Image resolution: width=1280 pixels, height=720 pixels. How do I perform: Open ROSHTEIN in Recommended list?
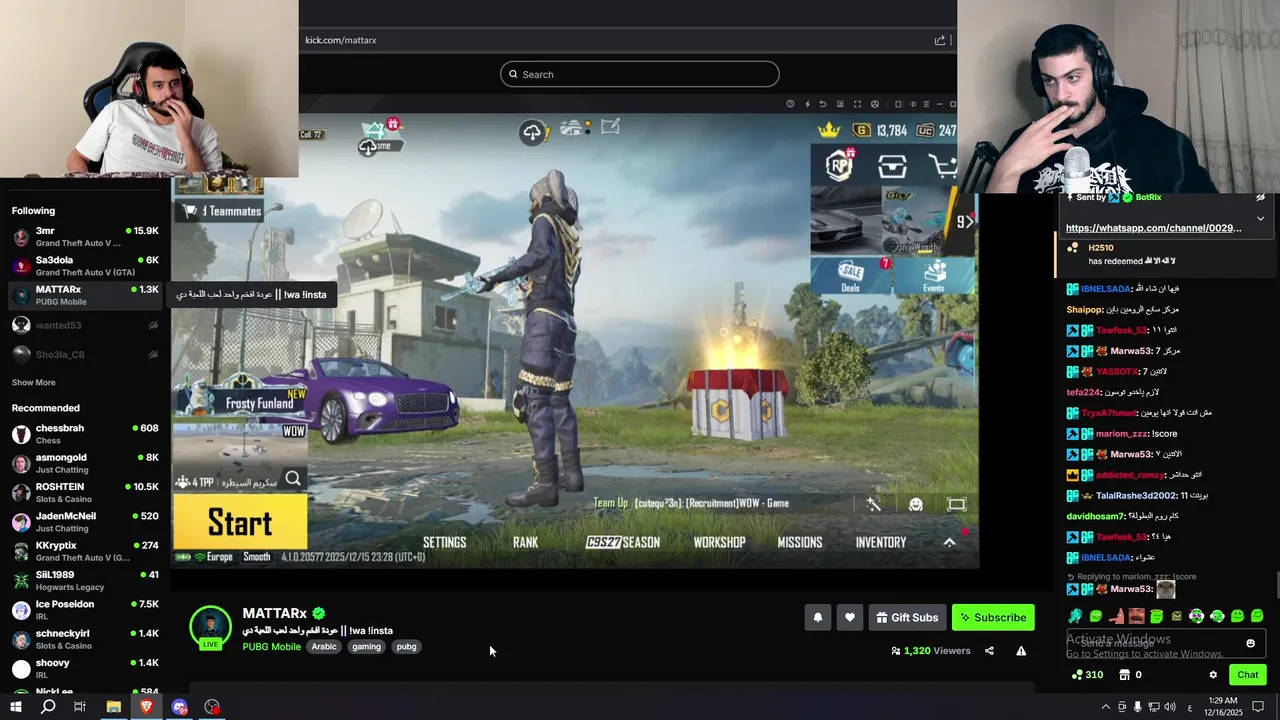tap(85, 493)
